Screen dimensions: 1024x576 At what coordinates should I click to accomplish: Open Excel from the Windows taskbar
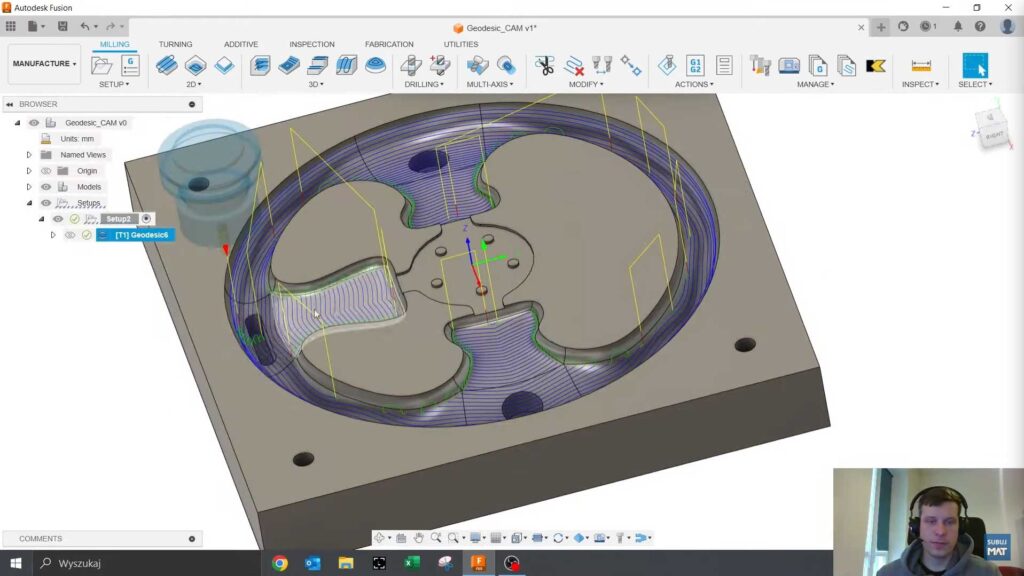tap(412, 563)
